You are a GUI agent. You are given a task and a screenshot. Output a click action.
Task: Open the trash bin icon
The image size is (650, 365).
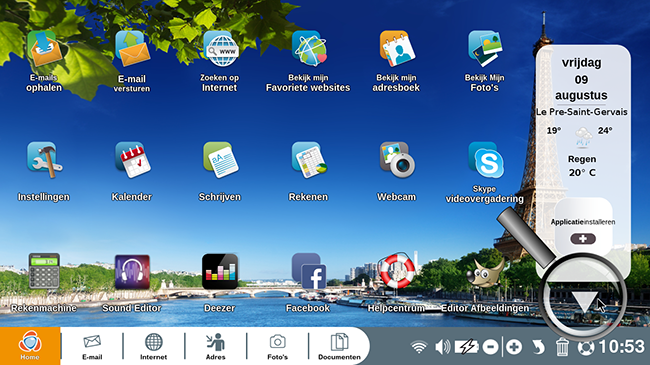(562, 347)
